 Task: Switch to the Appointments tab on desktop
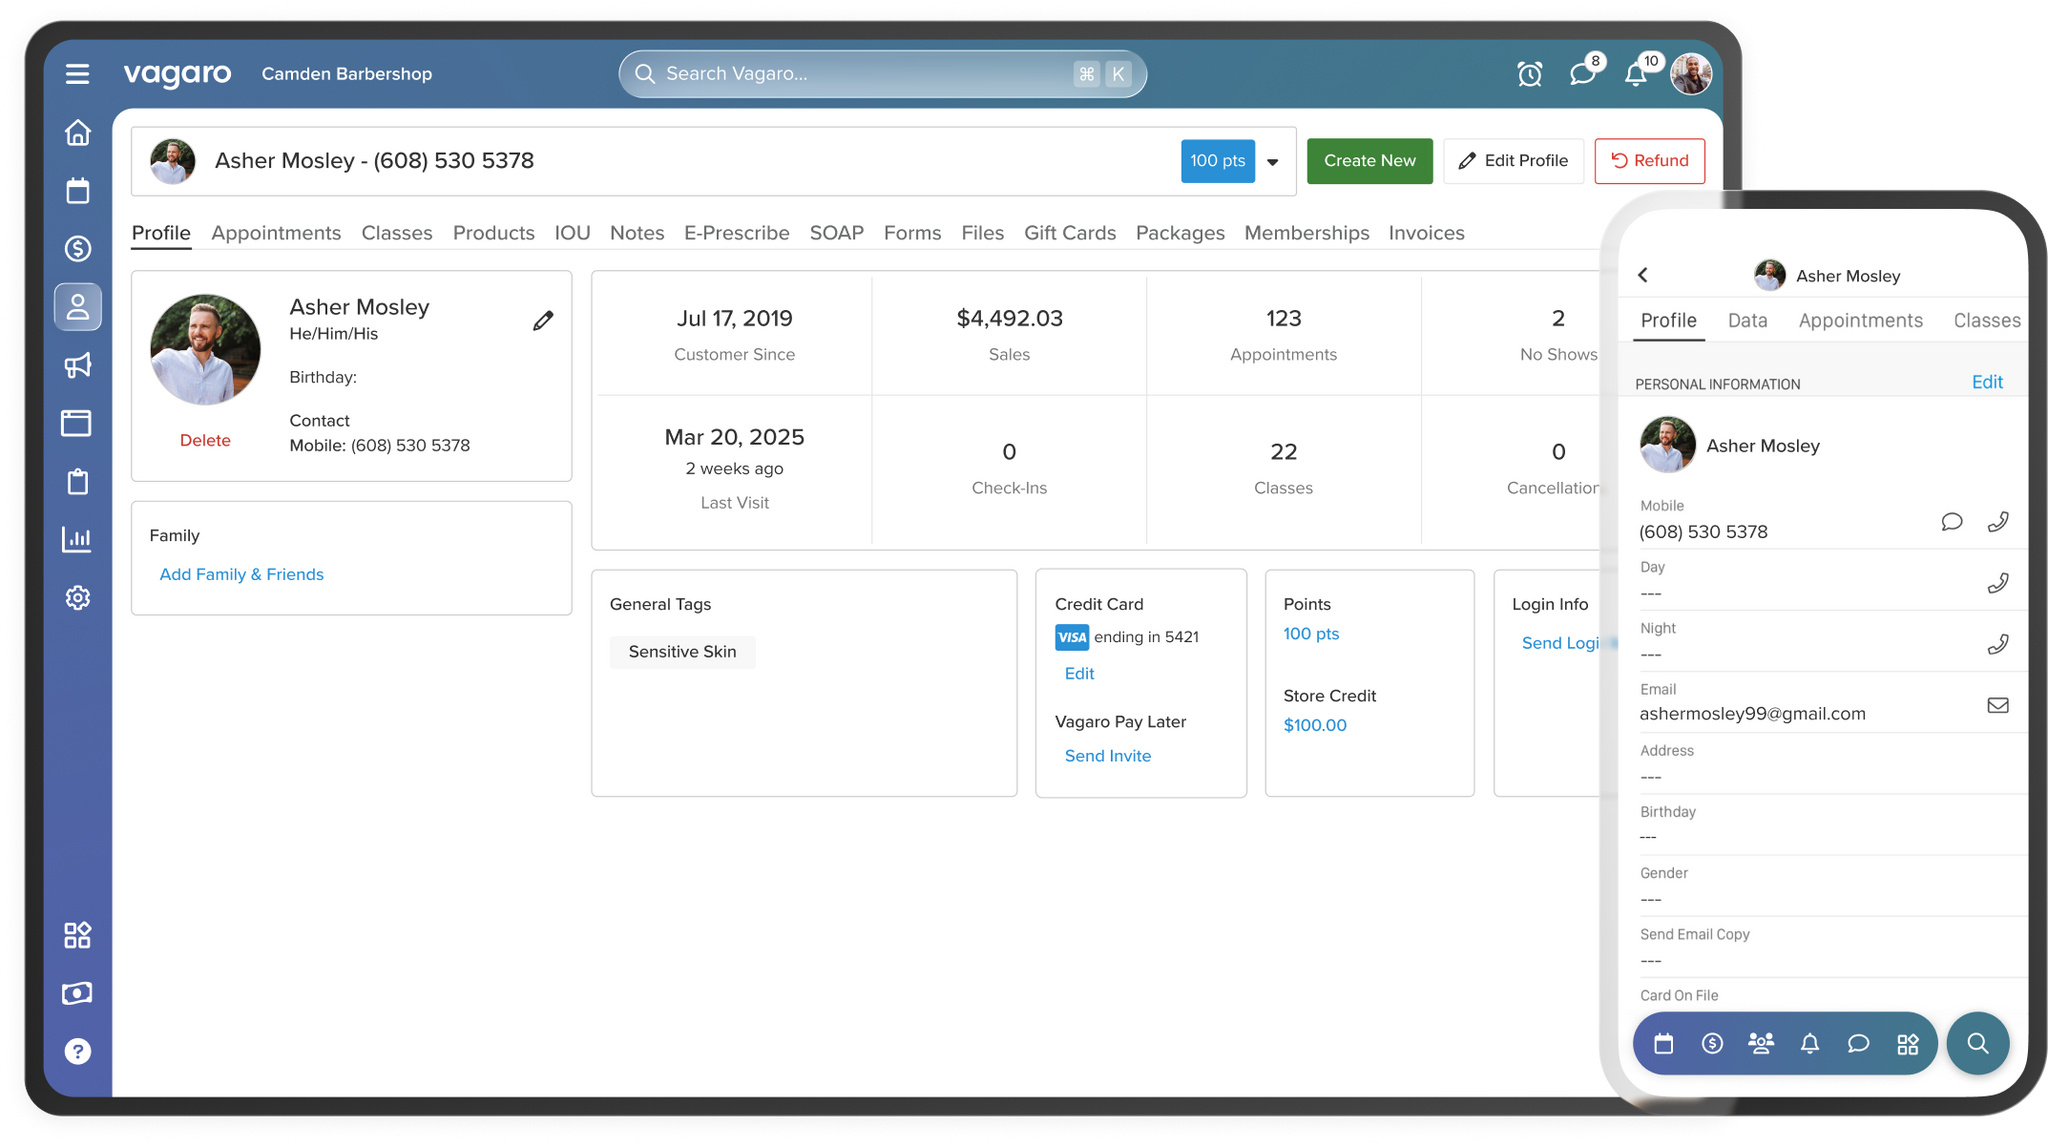276,233
